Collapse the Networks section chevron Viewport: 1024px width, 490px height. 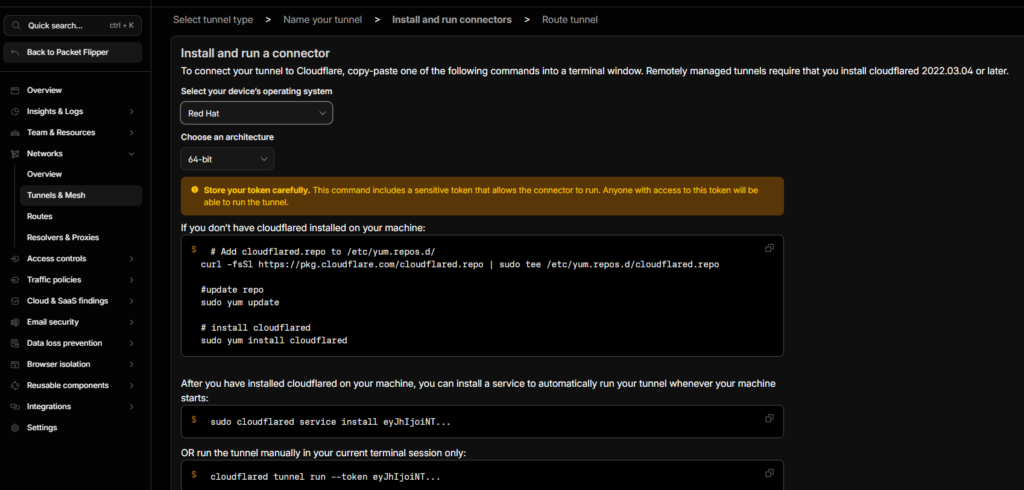(131, 154)
